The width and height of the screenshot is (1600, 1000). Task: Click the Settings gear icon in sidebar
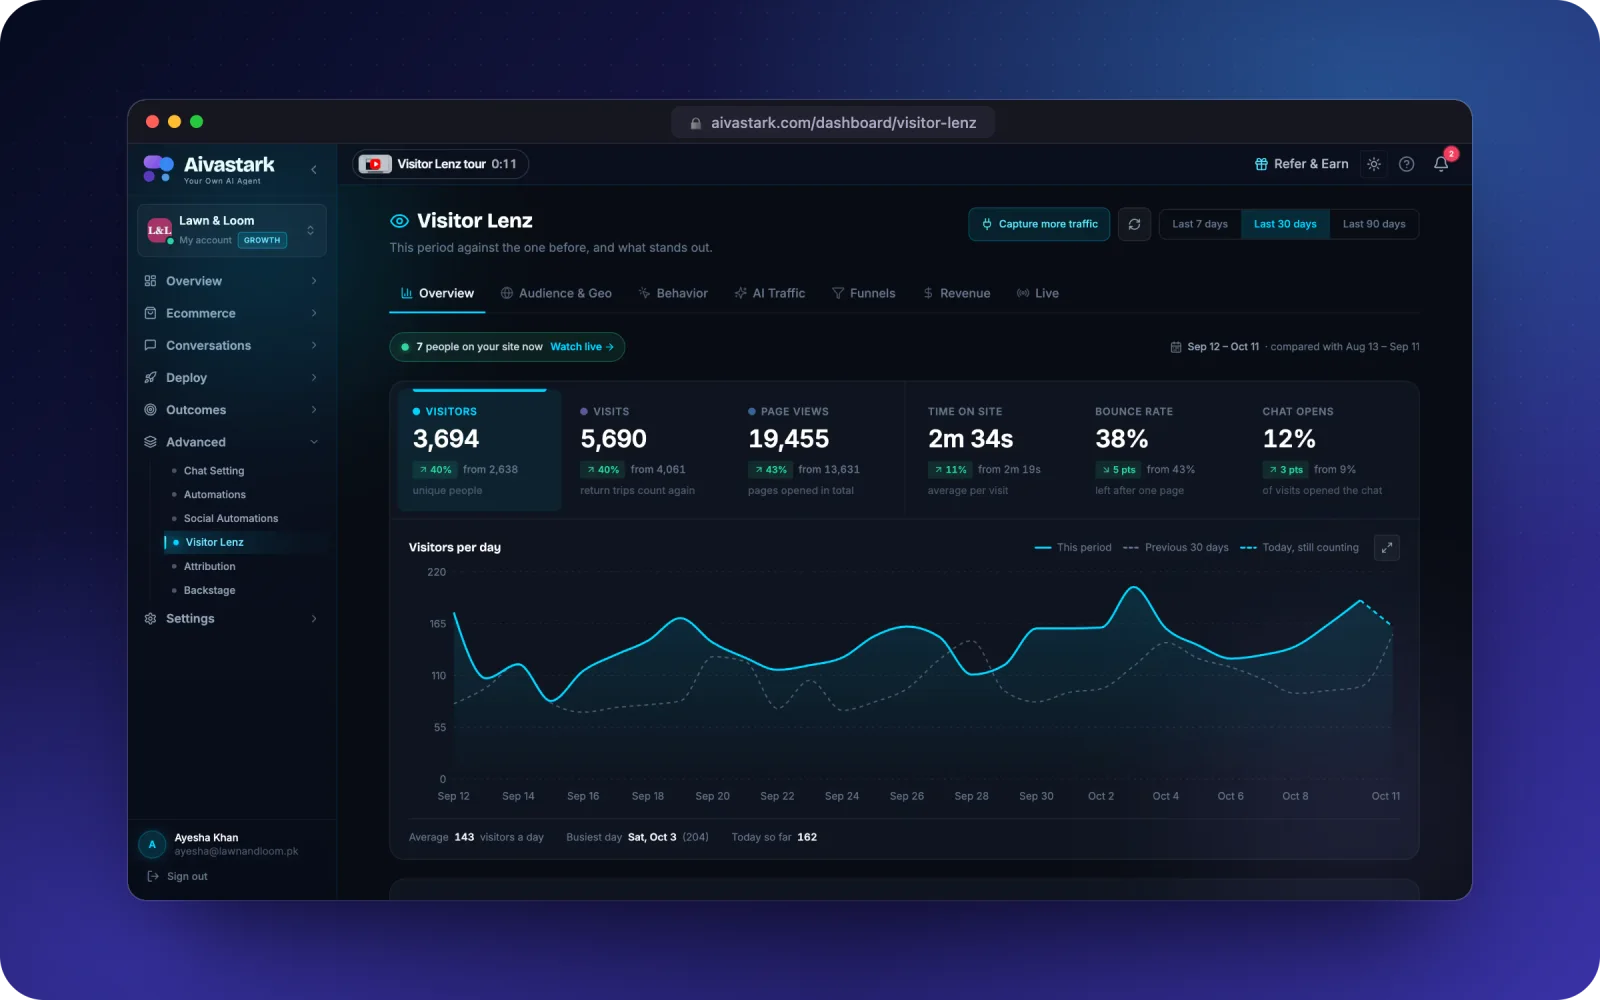coord(150,618)
